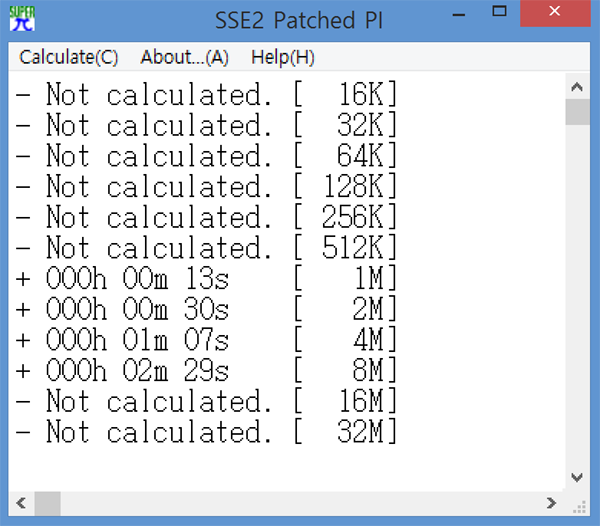Maximize the SSE2 Patched PI window
The image size is (600, 526).
pos(499,11)
